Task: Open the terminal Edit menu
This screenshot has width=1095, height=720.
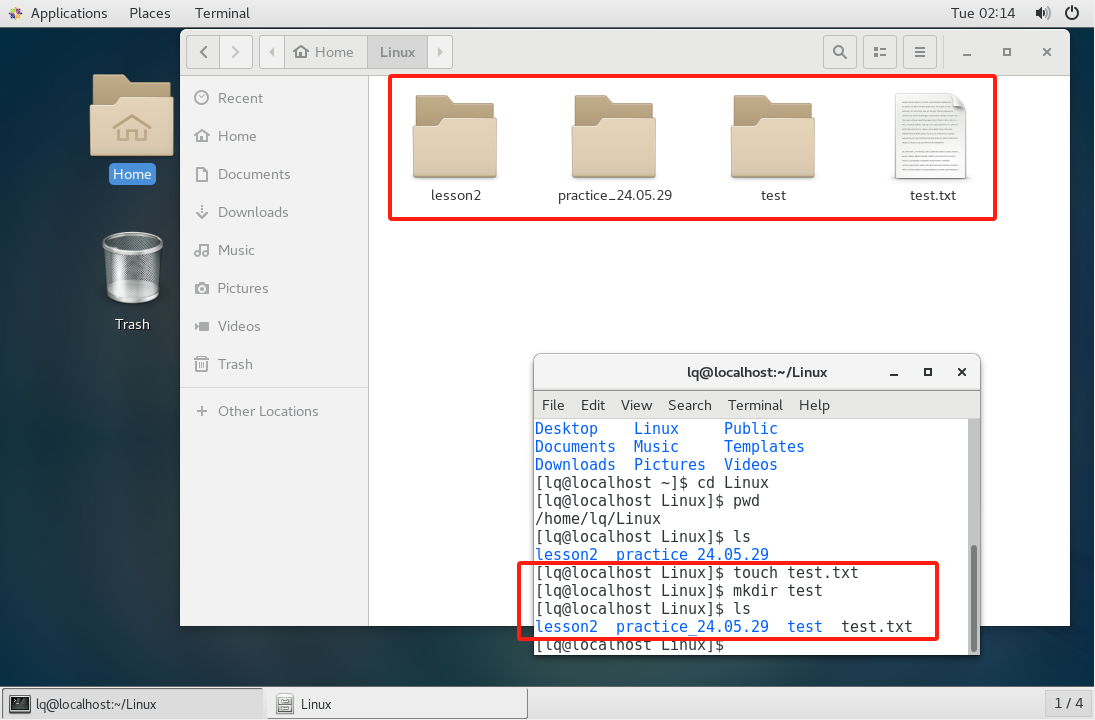Action: [x=593, y=406]
